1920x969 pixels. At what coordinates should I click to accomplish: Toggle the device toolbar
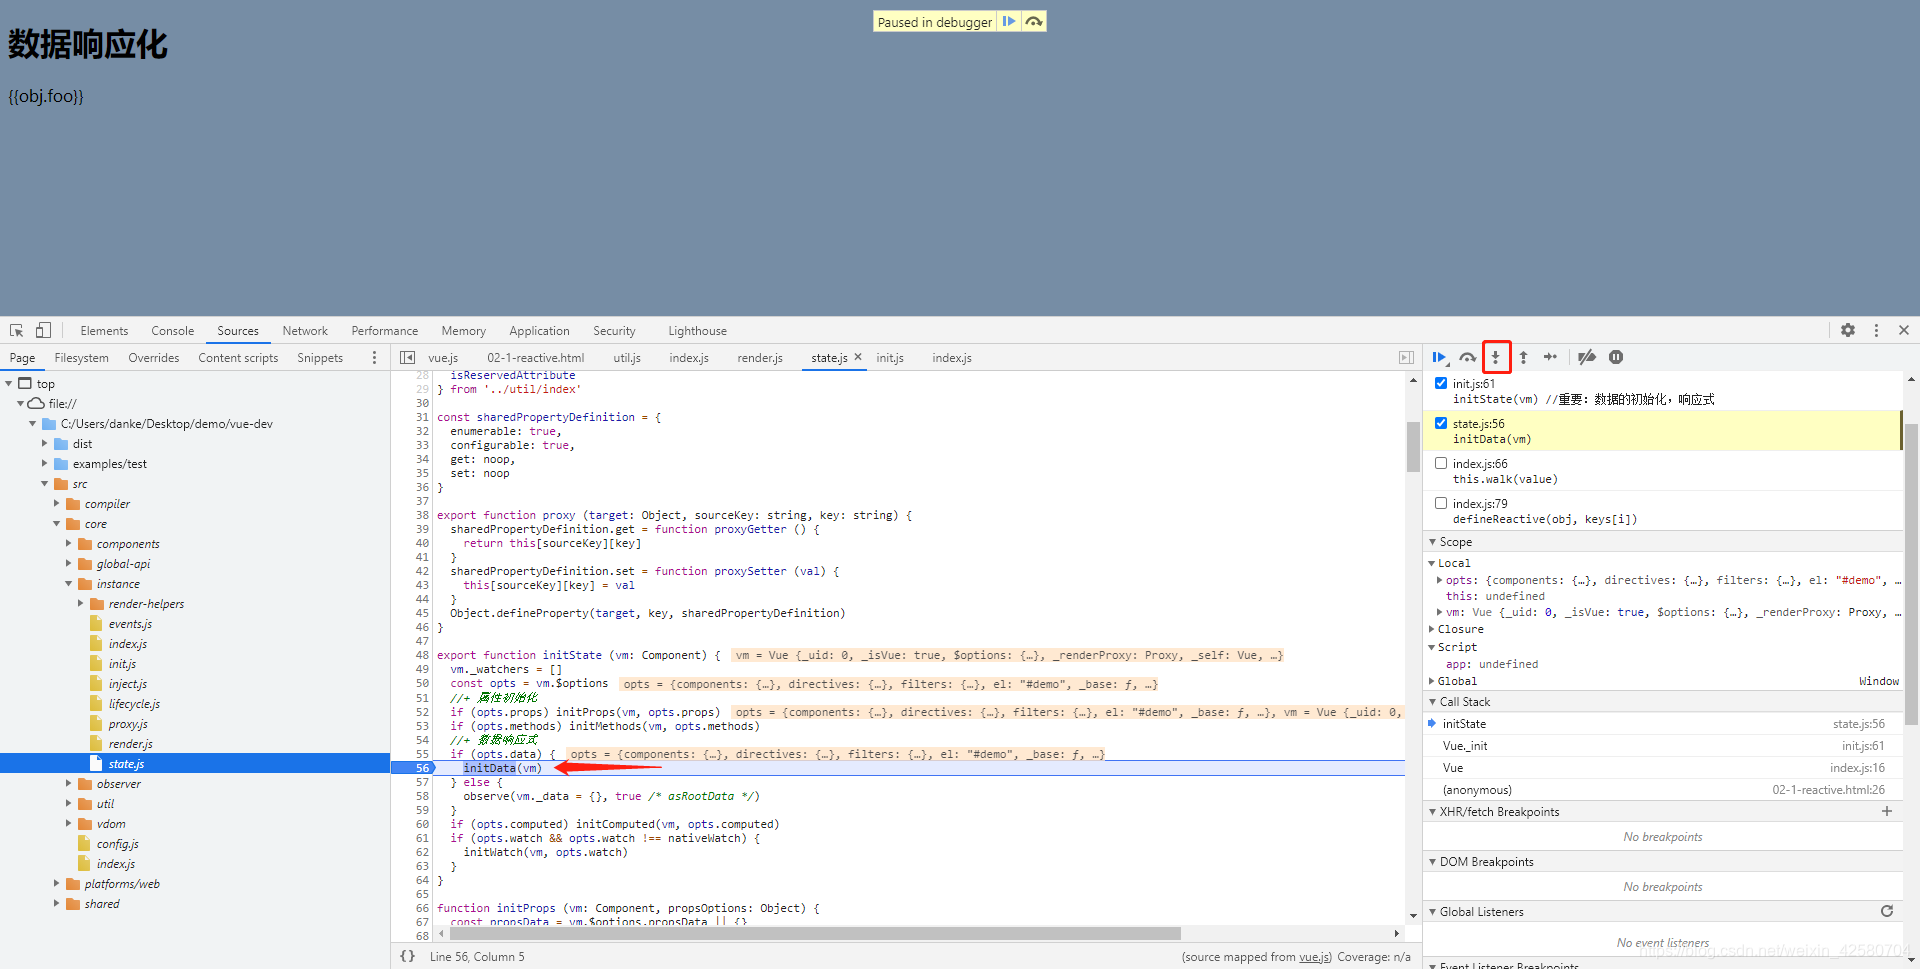(x=43, y=330)
